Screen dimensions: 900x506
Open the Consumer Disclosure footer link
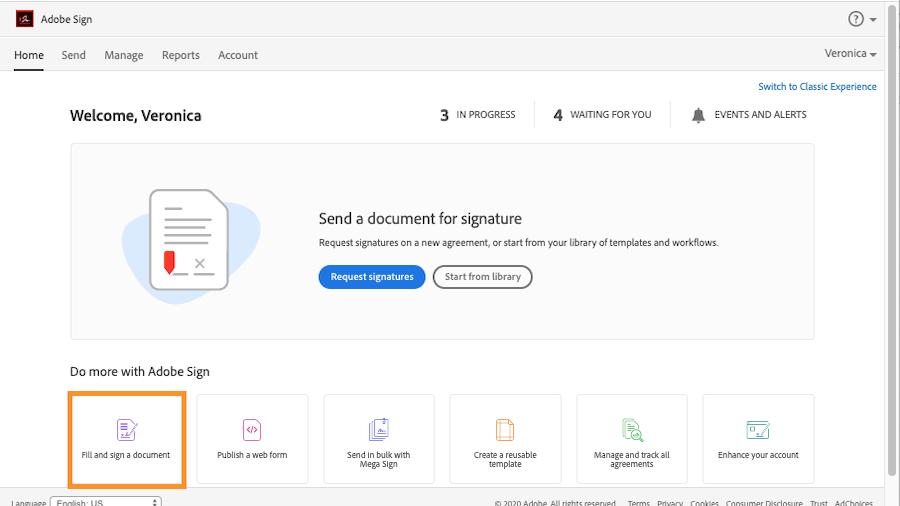(x=764, y=503)
